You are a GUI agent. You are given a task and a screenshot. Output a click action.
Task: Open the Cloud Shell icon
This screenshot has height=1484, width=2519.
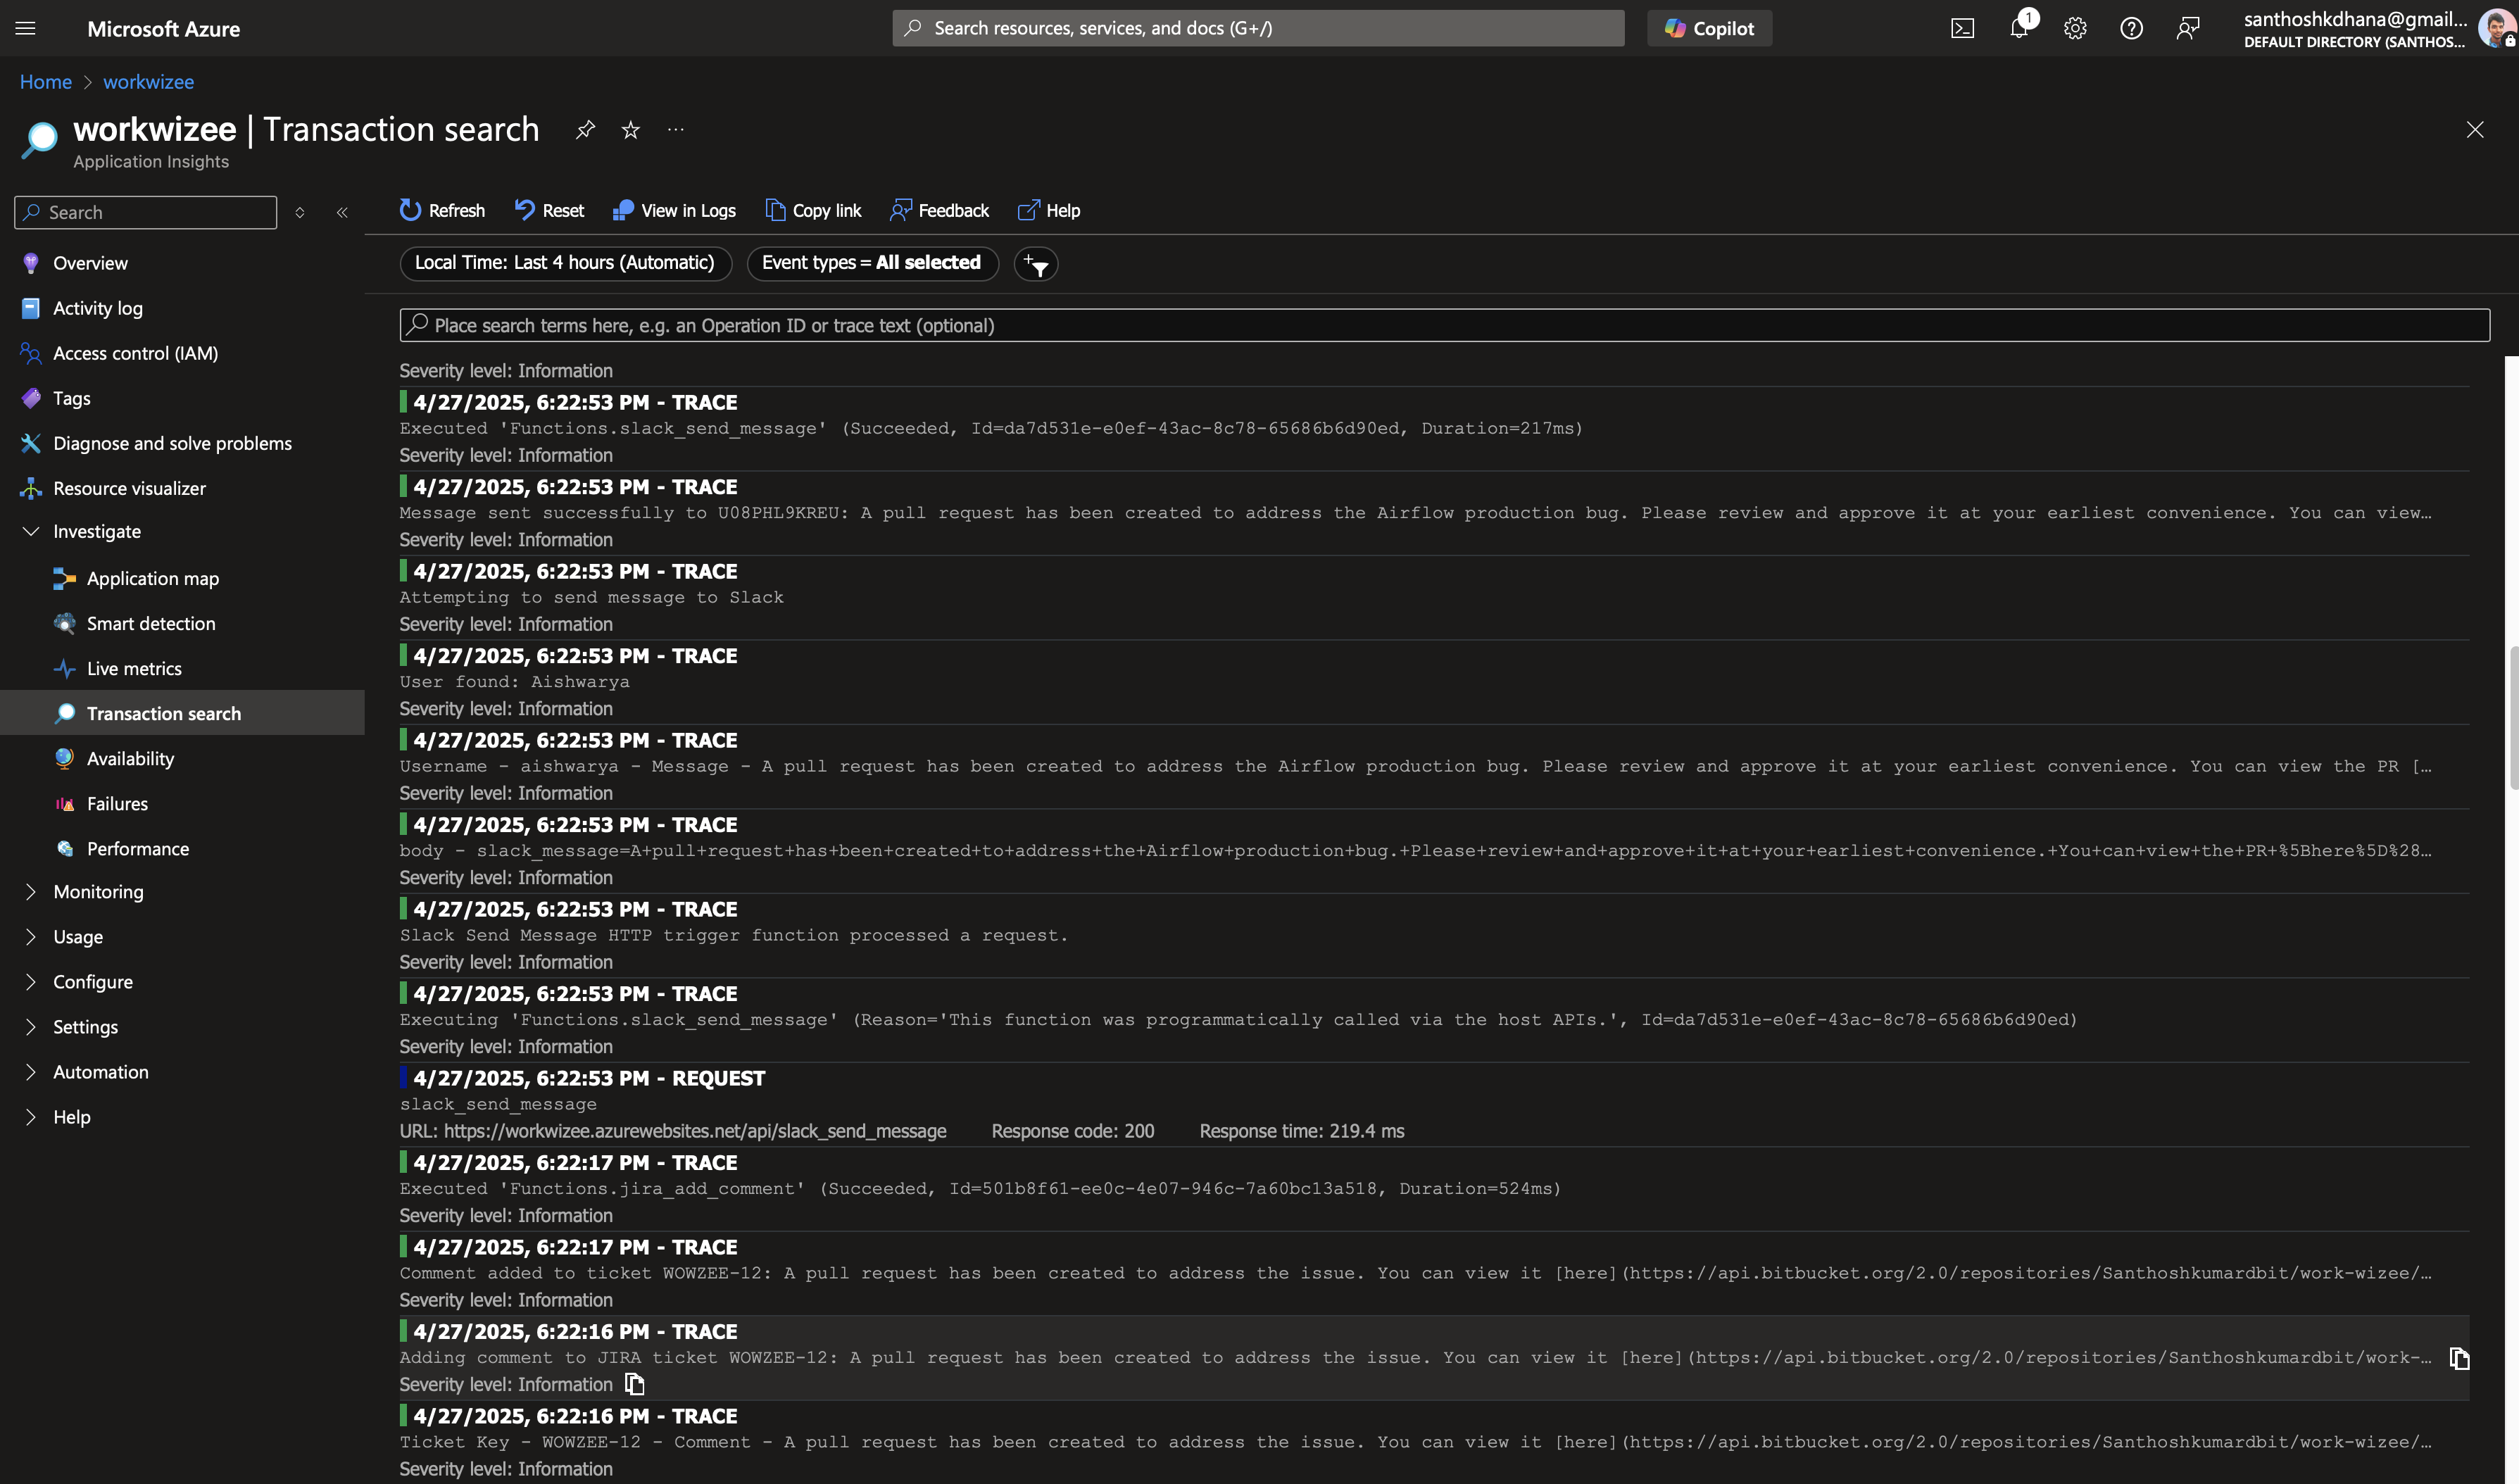1962,28
